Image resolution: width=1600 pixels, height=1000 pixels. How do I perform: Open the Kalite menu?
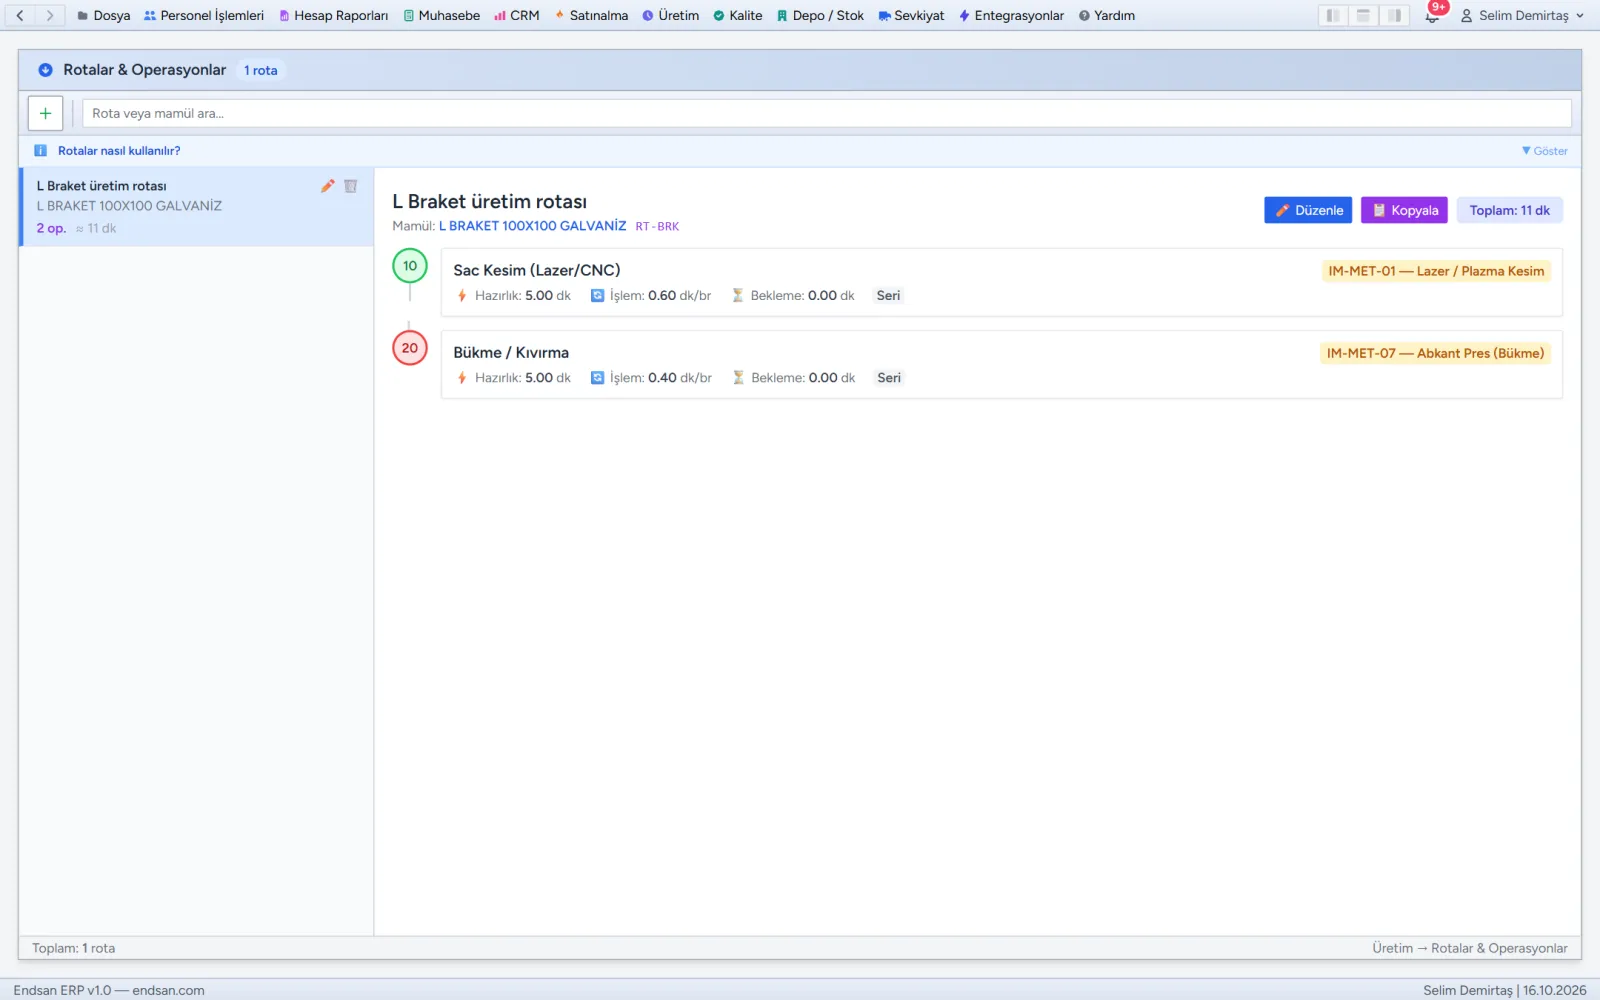(x=738, y=15)
